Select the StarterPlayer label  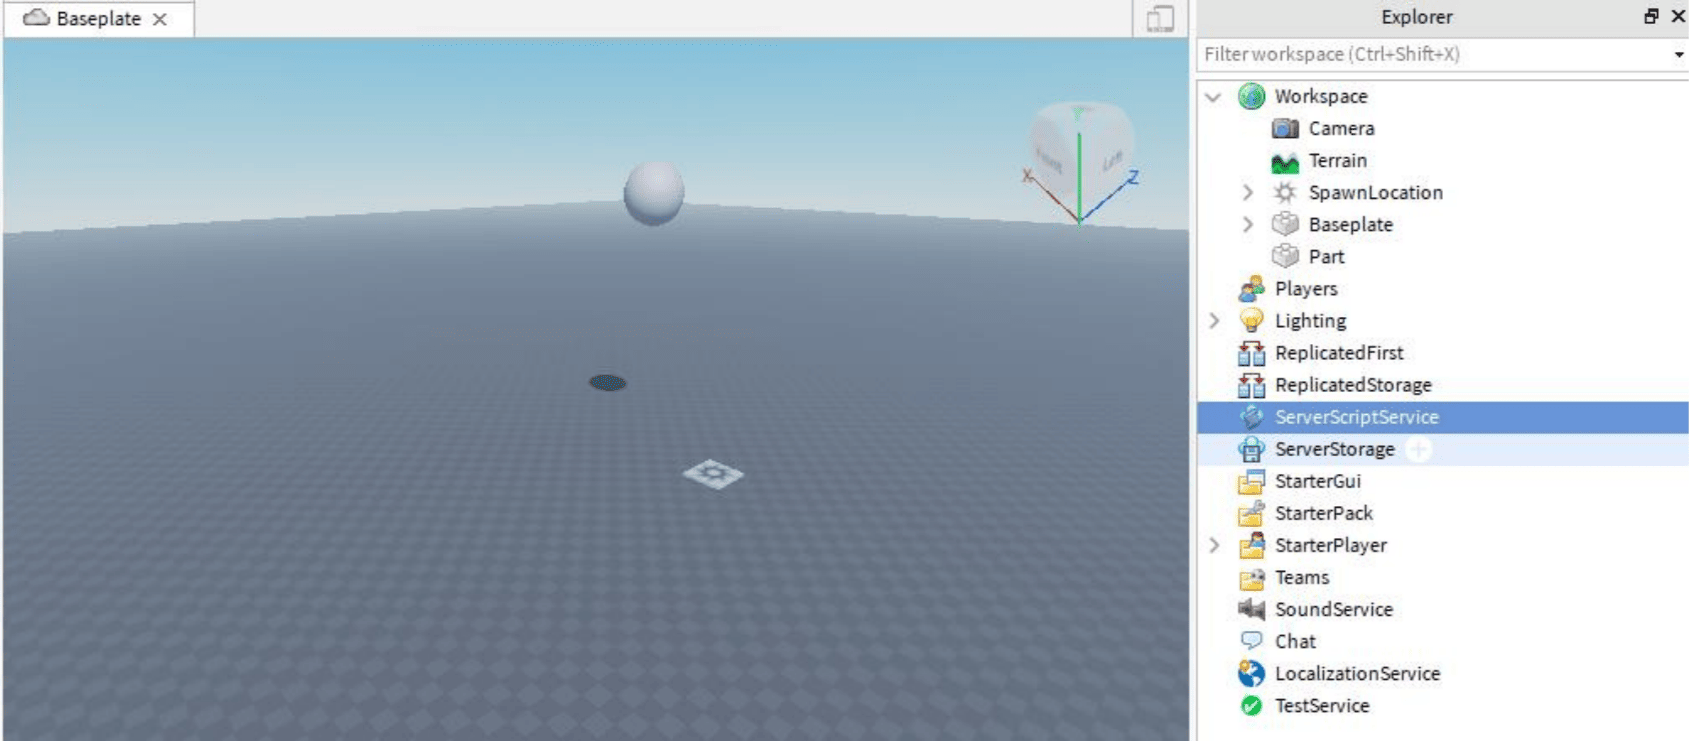point(1330,545)
